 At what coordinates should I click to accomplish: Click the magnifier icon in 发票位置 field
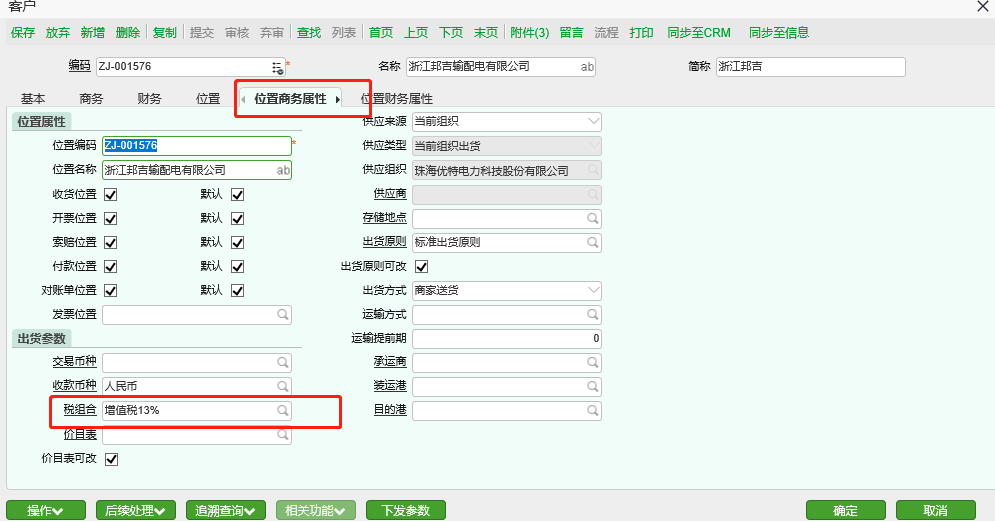(x=283, y=315)
